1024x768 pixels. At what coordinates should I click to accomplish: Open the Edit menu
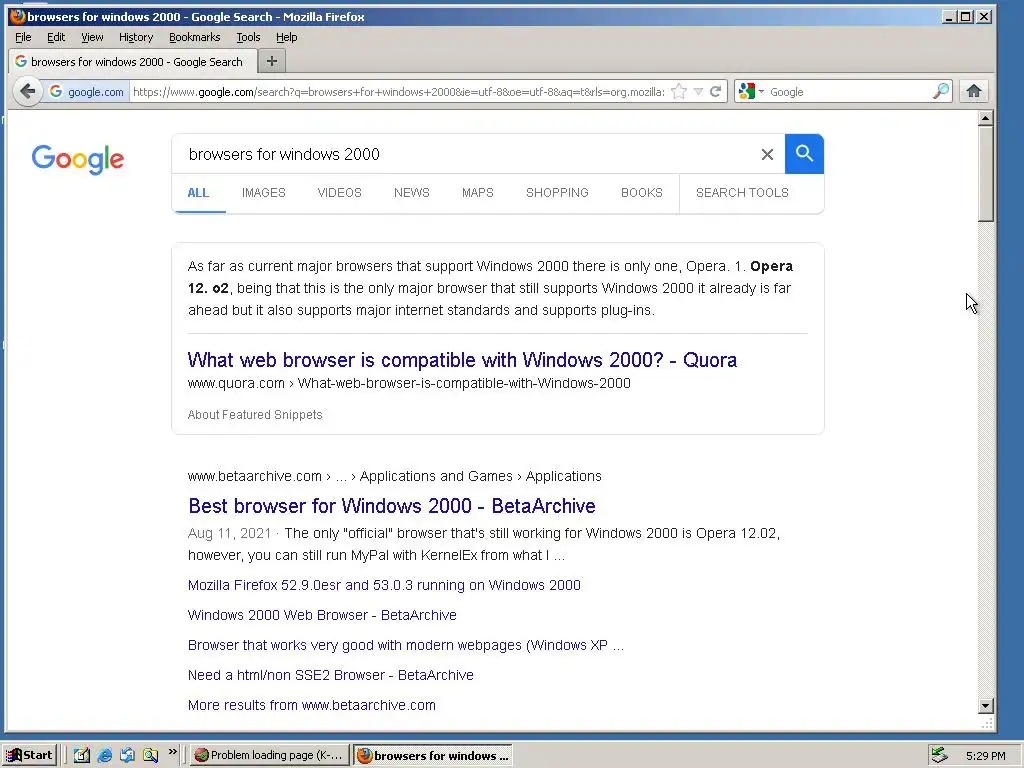click(x=56, y=37)
